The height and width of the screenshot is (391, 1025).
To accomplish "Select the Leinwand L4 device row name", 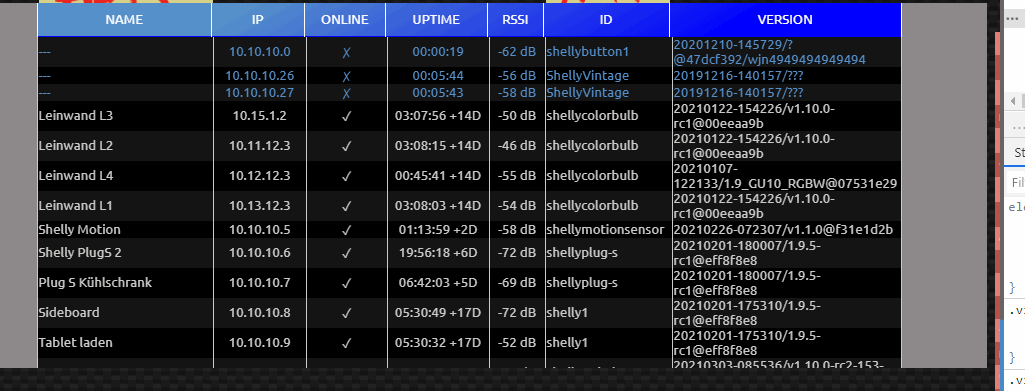I will tap(76, 176).
